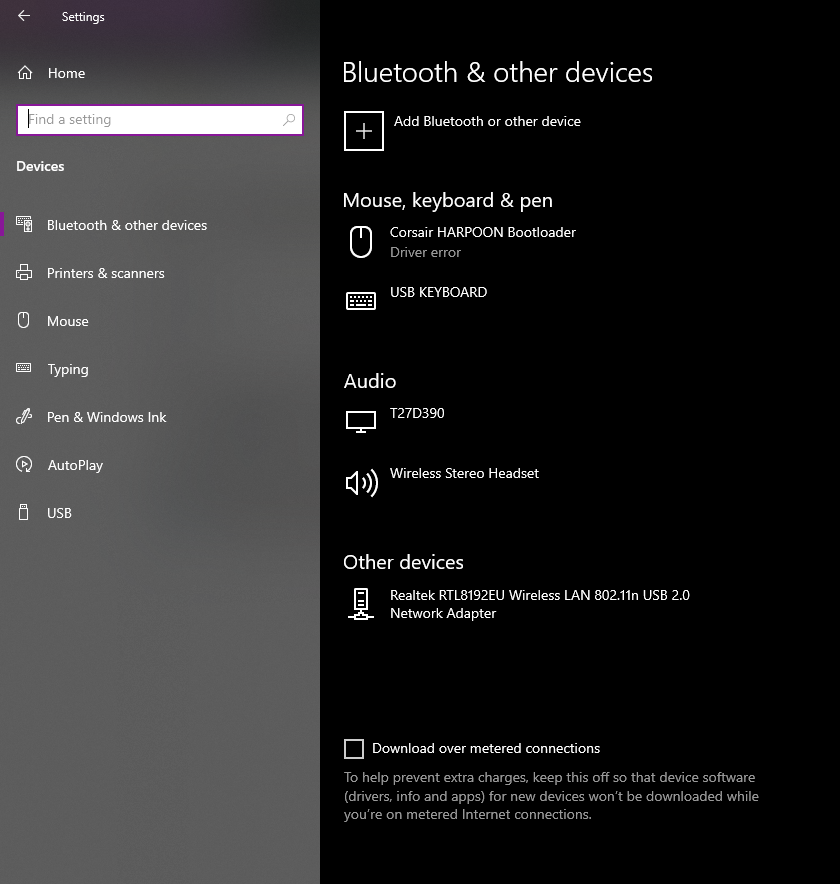The height and width of the screenshot is (884, 840).
Task: Enable Download over metered connections checkbox
Action: (x=354, y=749)
